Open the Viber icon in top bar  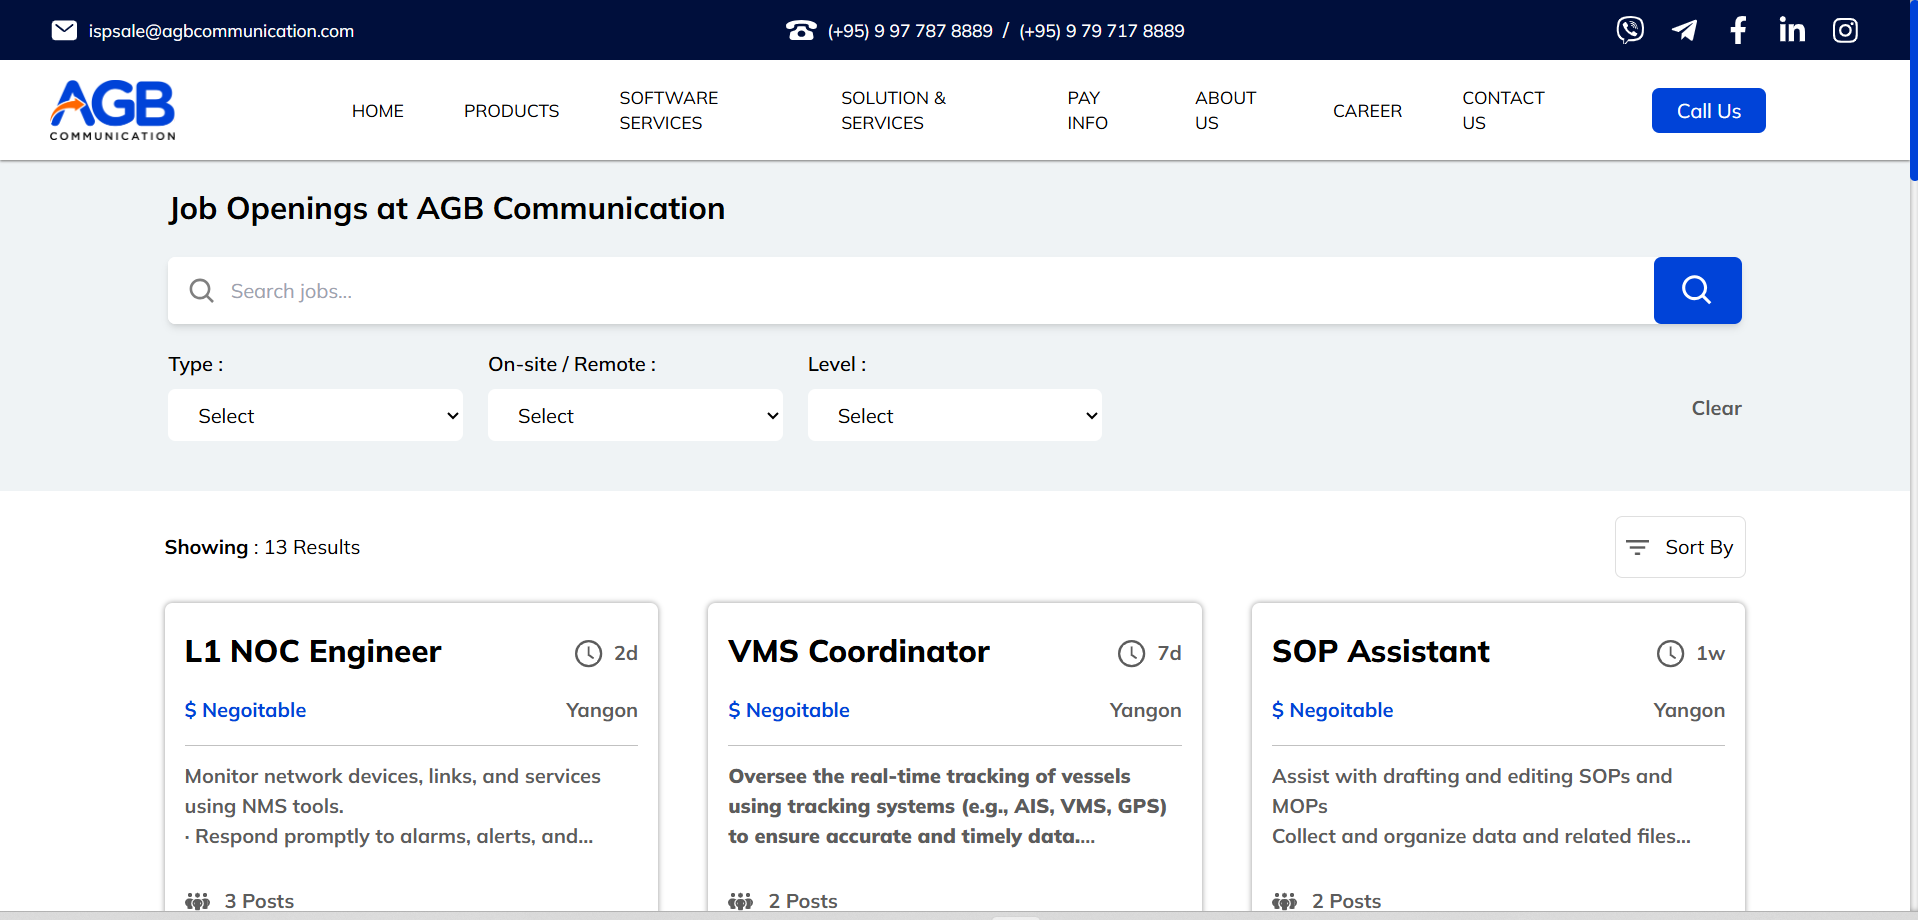coord(1630,30)
